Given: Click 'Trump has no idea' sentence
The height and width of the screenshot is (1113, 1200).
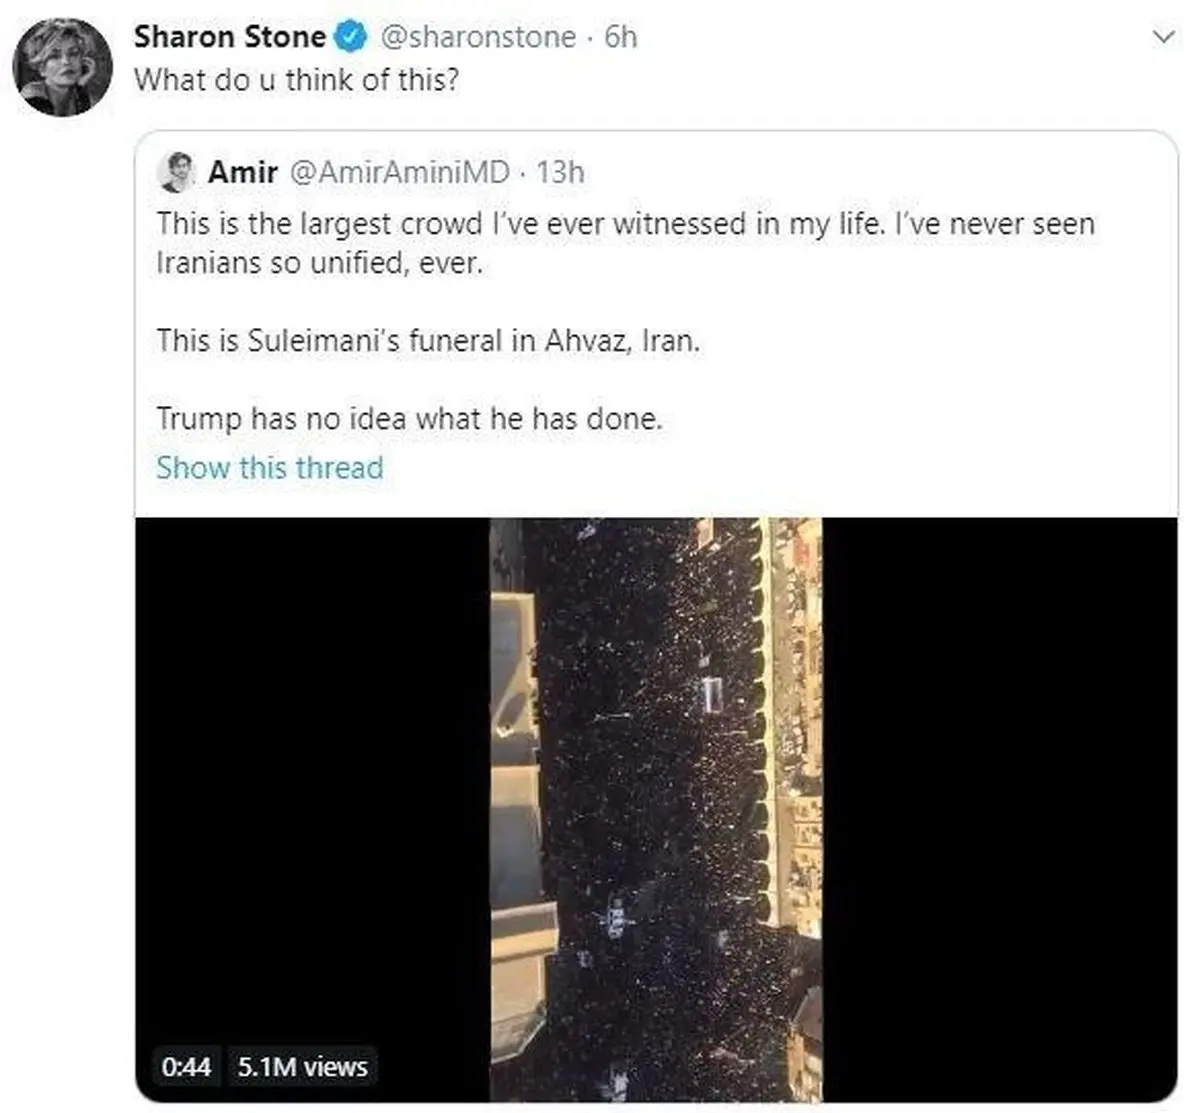Looking at the screenshot, I should tap(409, 418).
